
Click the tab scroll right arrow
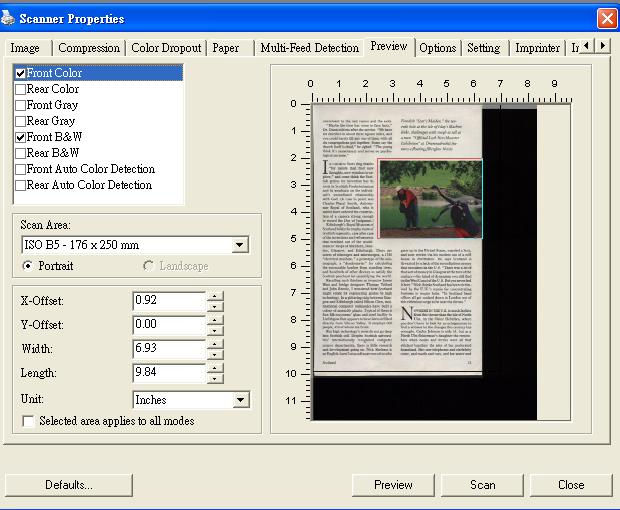[x=603, y=46]
